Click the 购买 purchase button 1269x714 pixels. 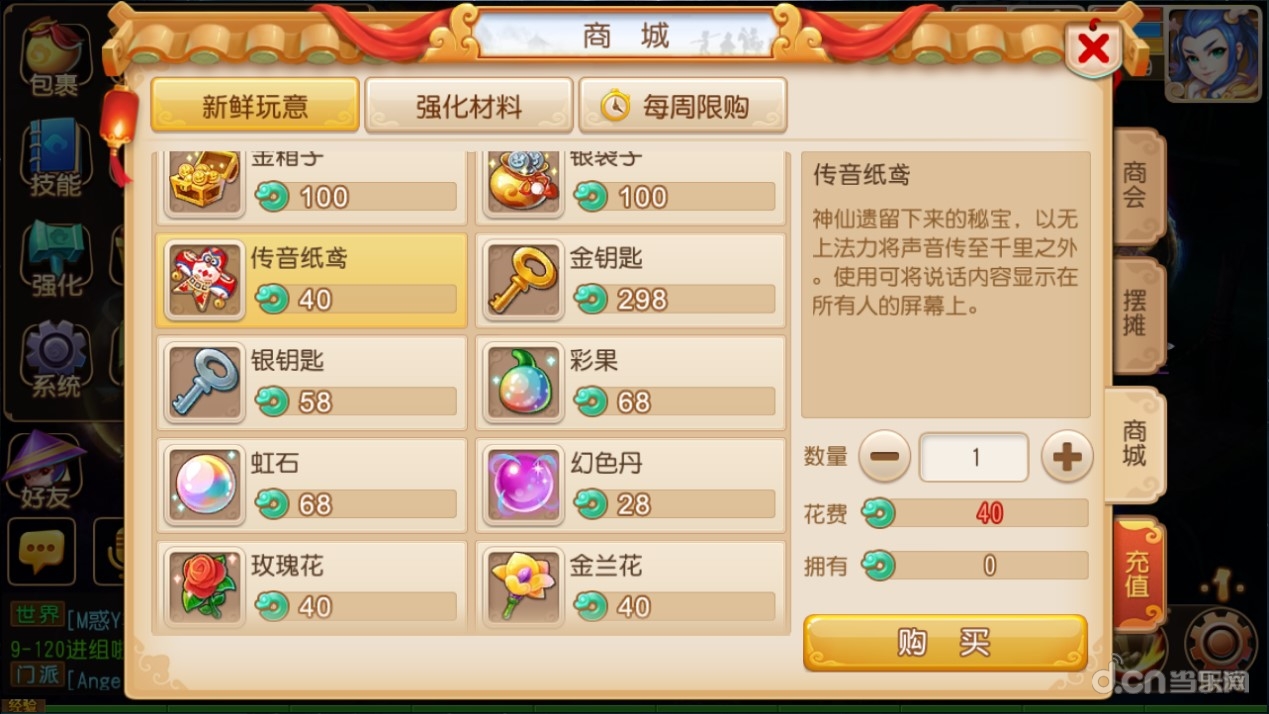(x=945, y=642)
